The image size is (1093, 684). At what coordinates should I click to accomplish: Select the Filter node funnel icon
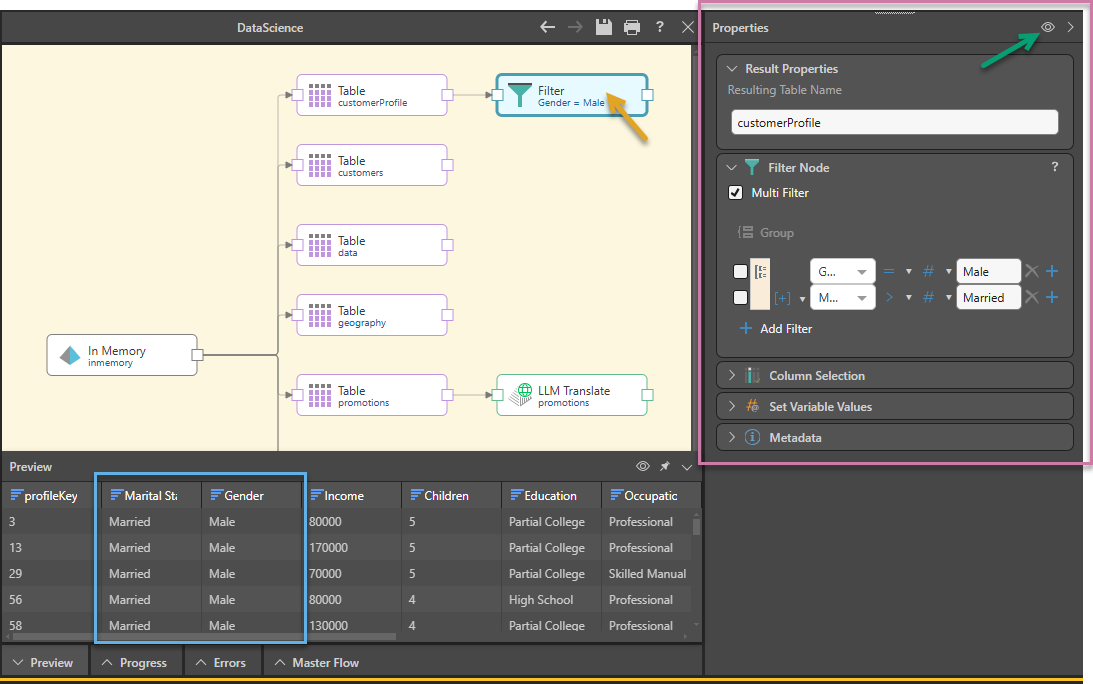[x=520, y=95]
